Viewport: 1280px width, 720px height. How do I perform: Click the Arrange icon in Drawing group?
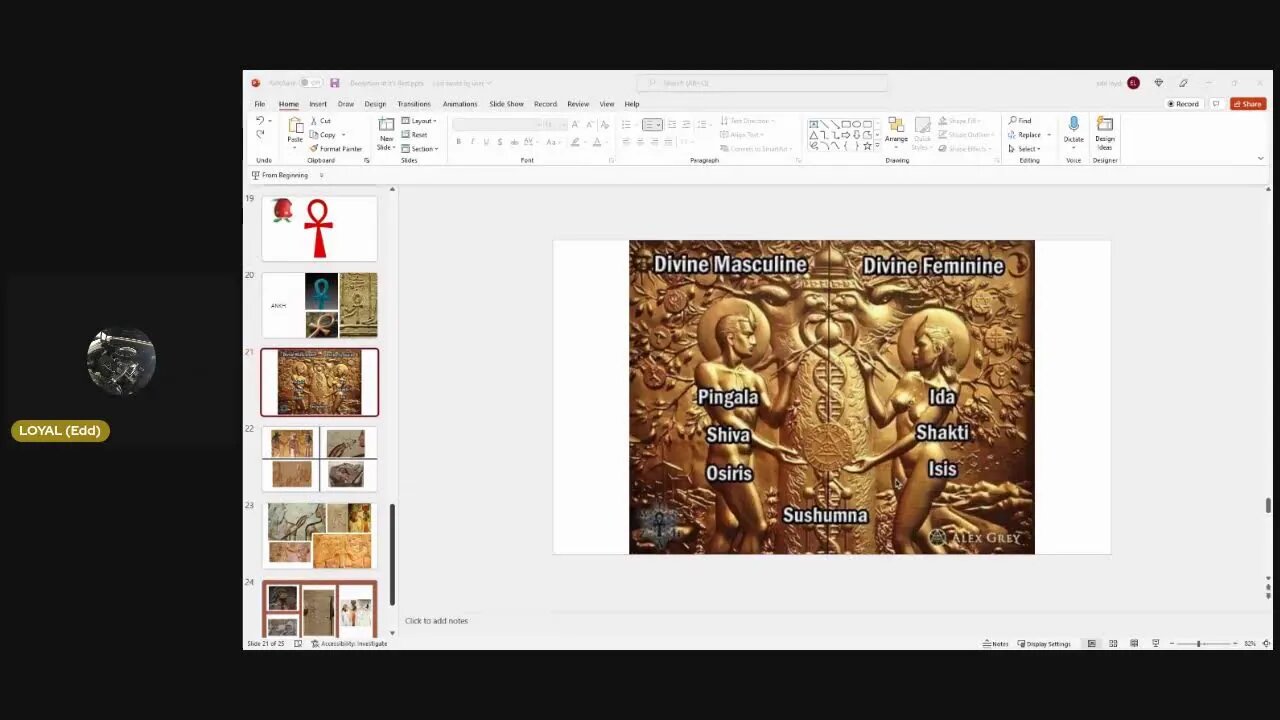896,125
